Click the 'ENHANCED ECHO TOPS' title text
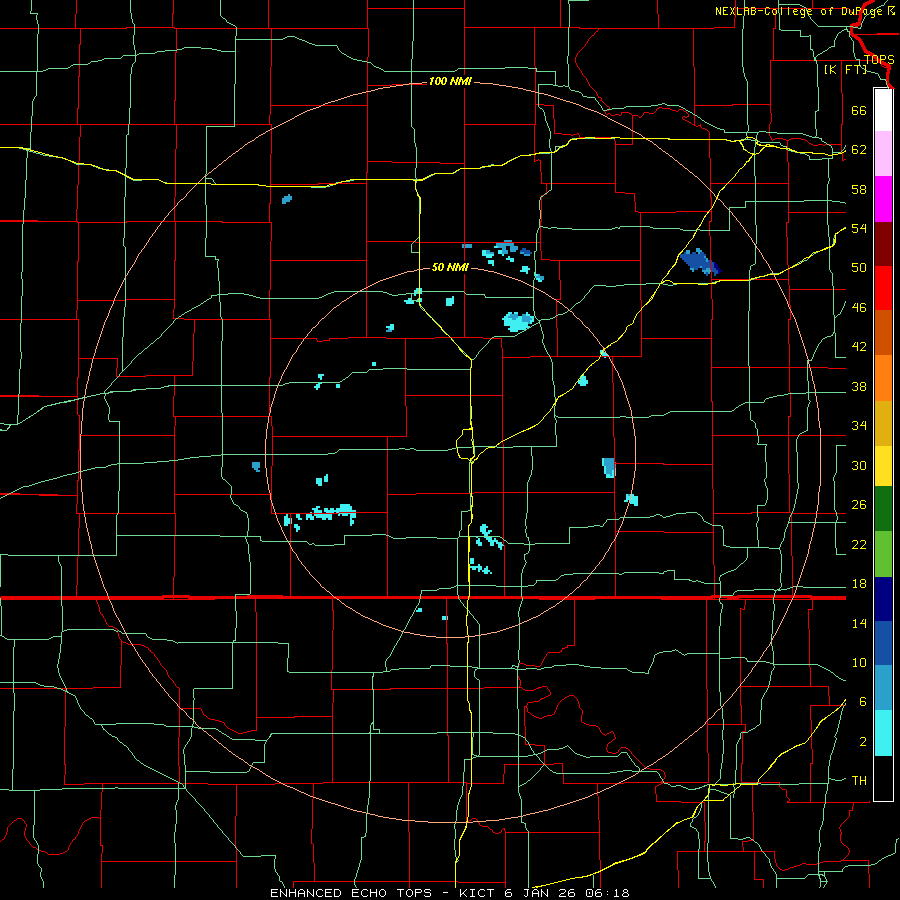900x900 pixels. click(351, 893)
